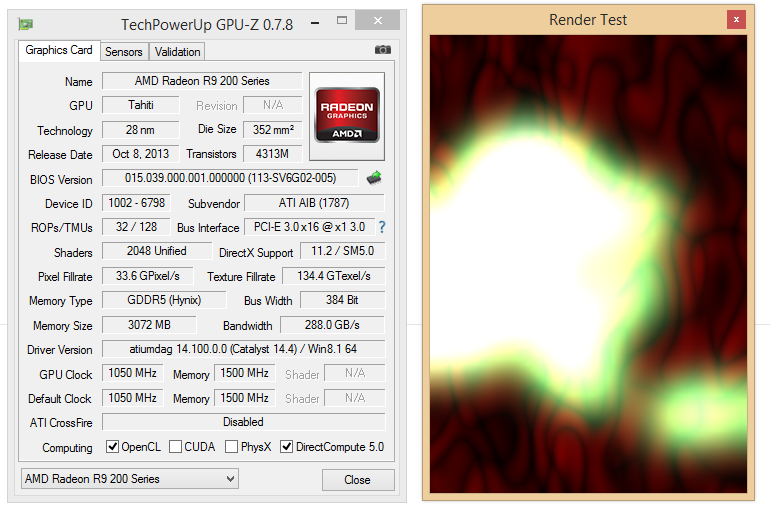Click the Subvendor field ATI AIB (1787)
The image size is (770, 517).
pos(314,203)
